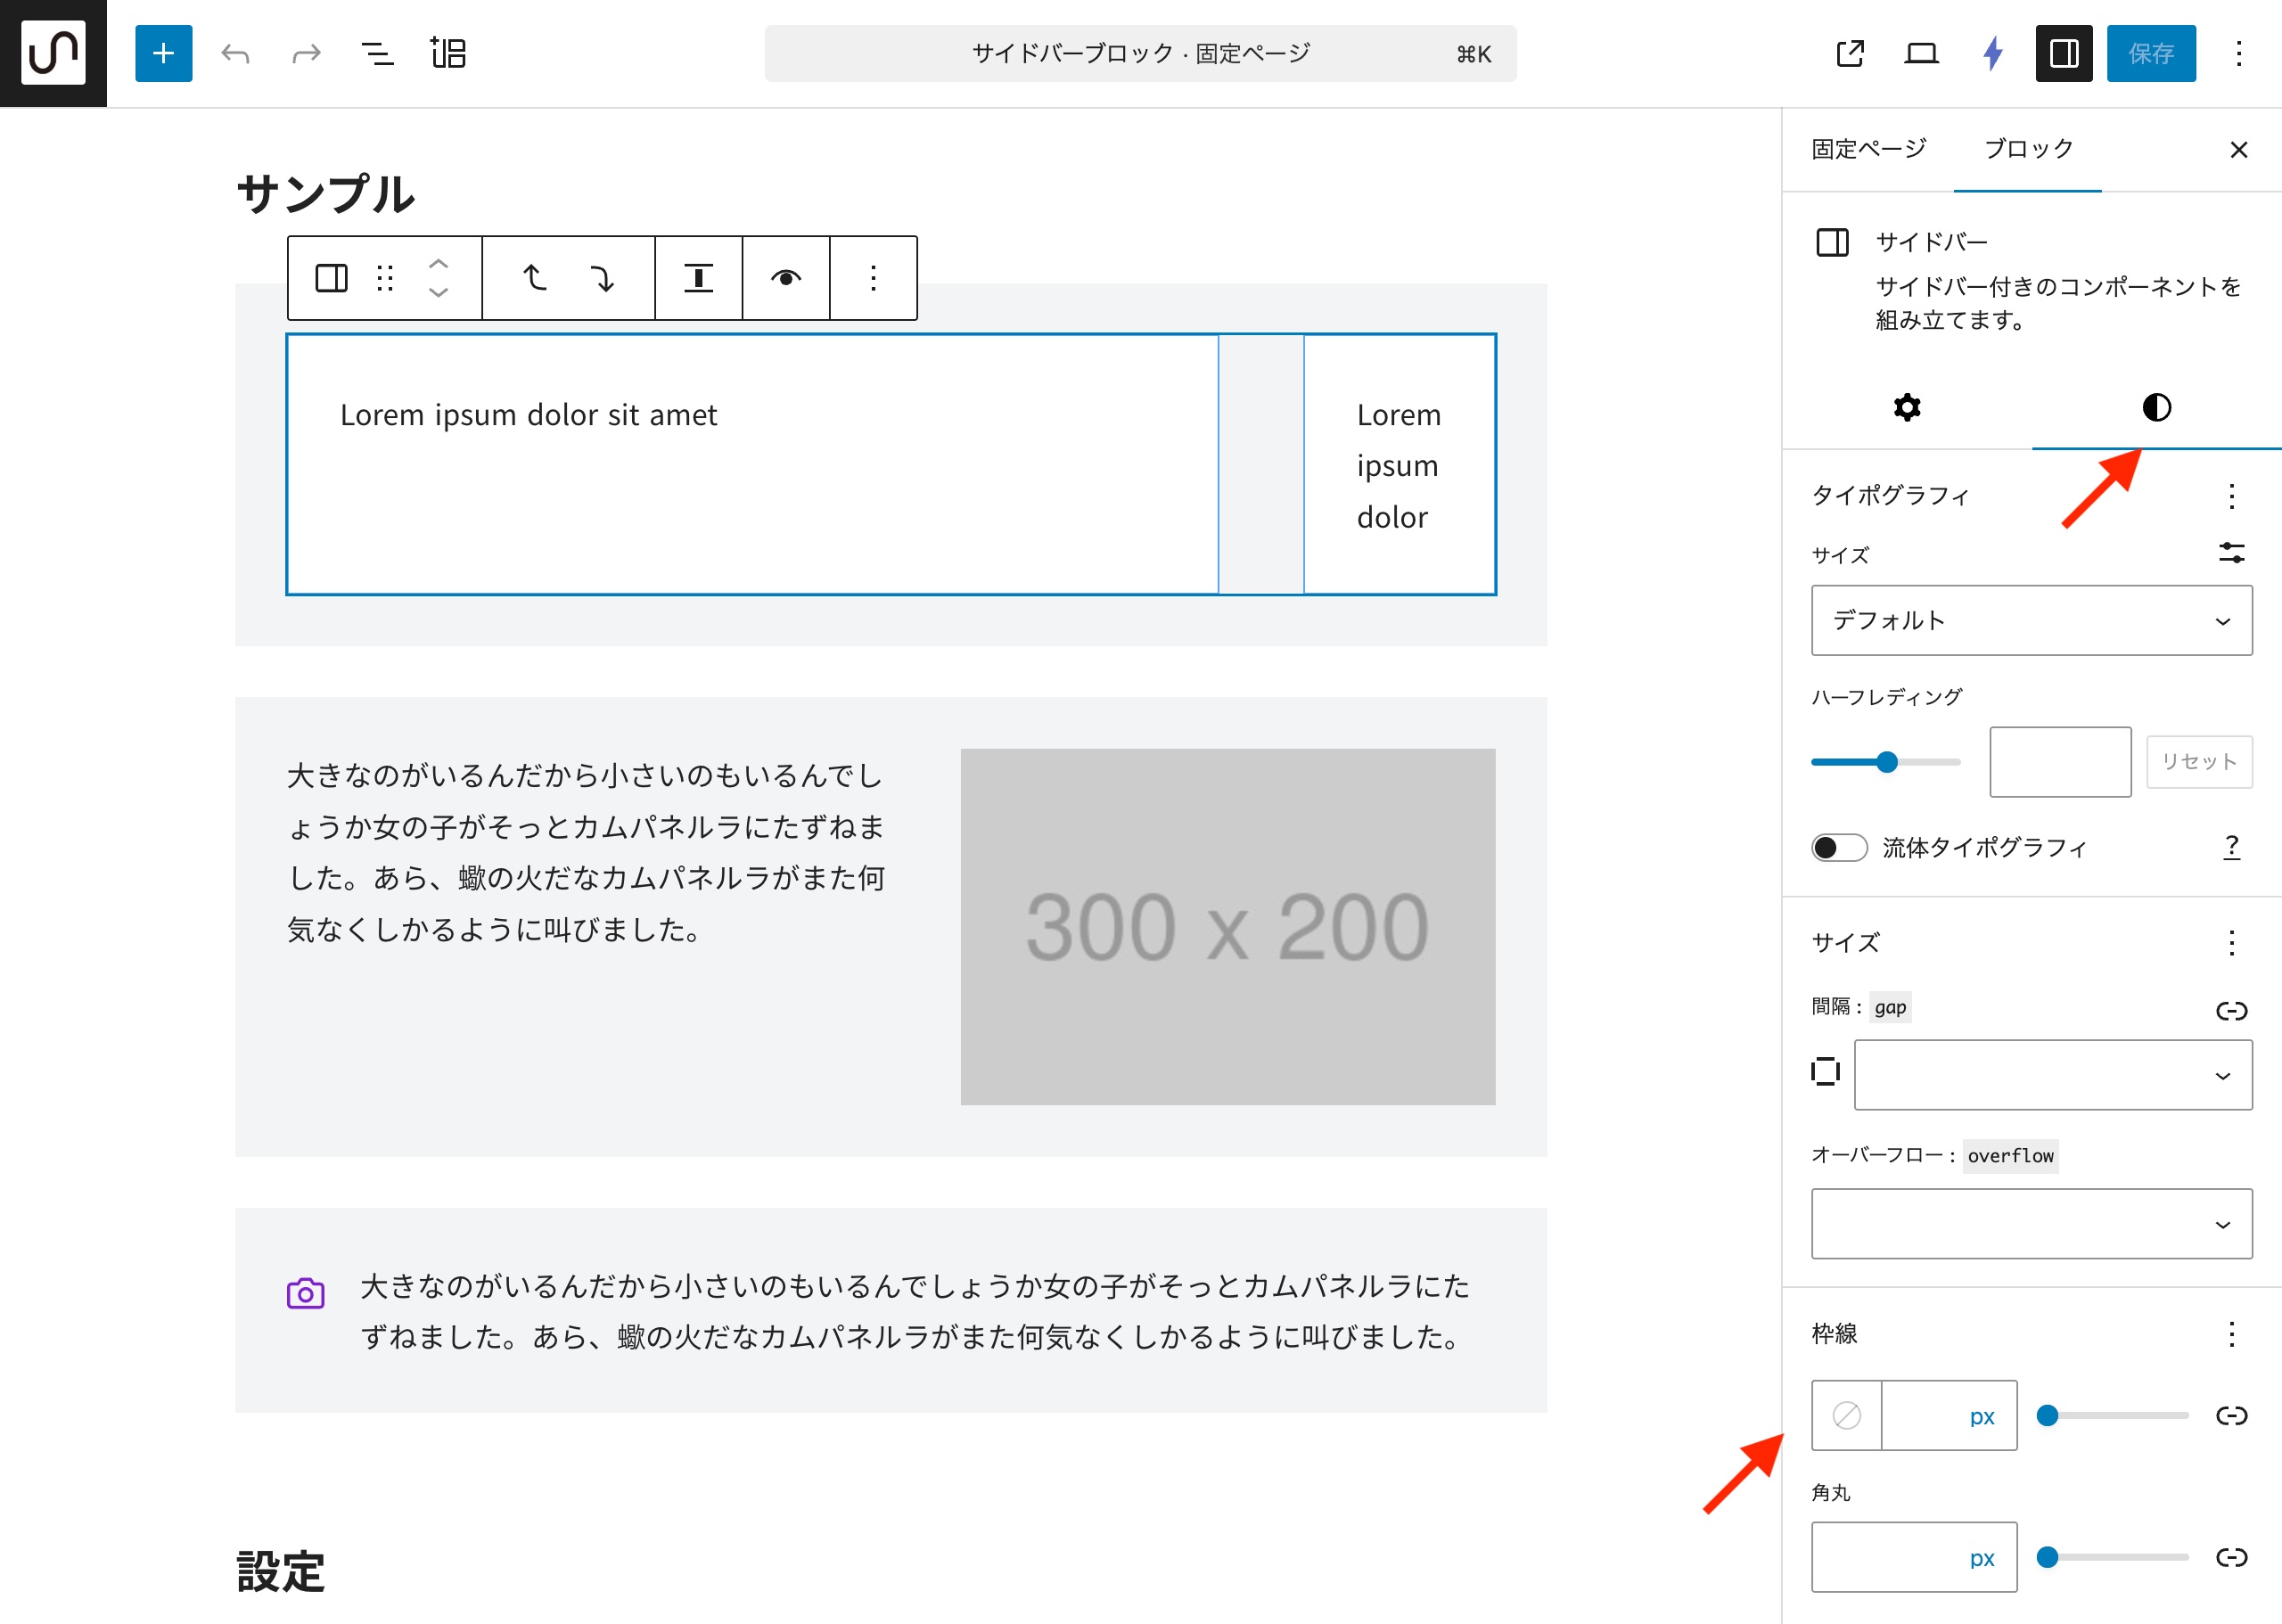Click the preview in new tab icon
Screen dimensions: 2282x1624
tap(1850, 53)
